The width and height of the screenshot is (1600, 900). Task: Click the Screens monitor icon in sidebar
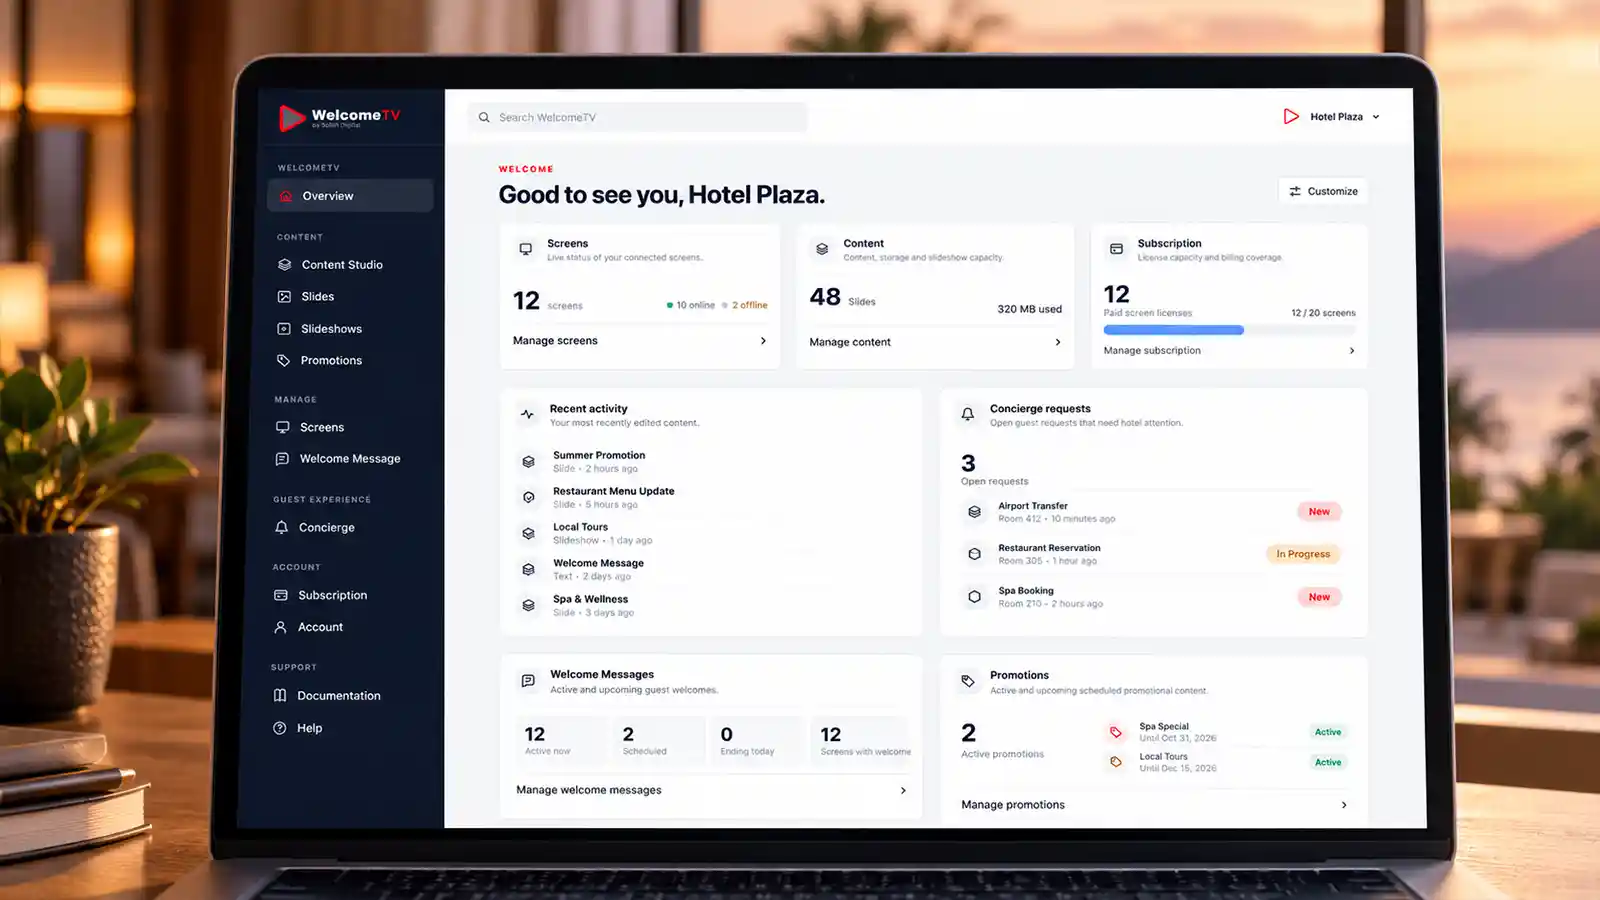click(x=283, y=427)
